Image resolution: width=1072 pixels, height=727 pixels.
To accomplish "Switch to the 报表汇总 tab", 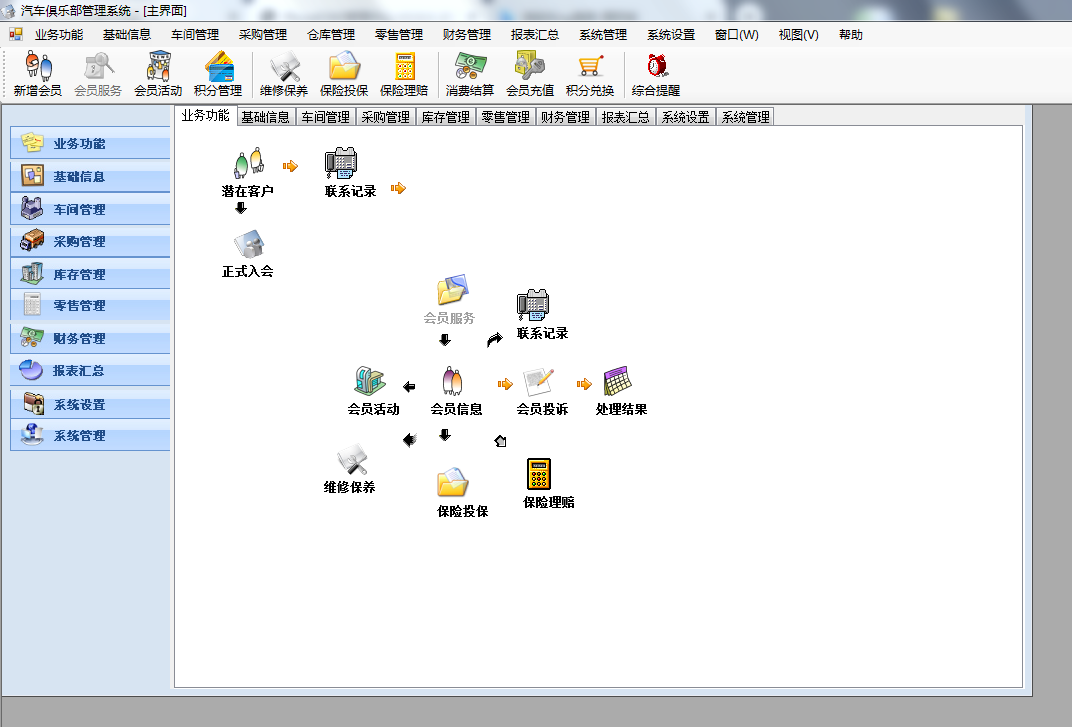I will click(x=625, y=117).
